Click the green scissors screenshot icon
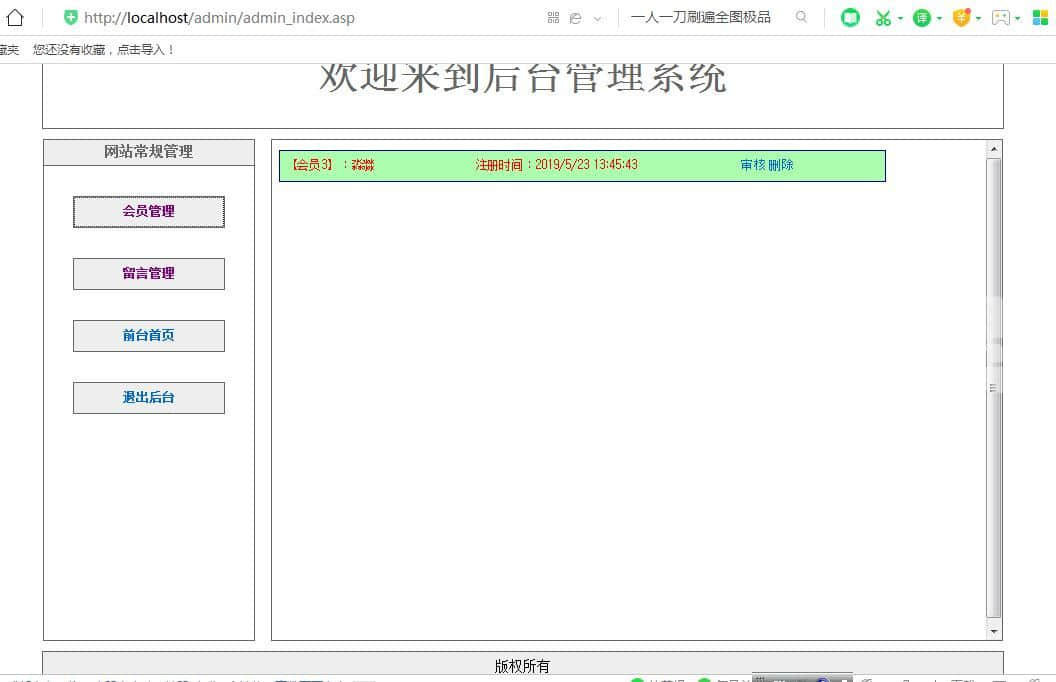1056x682 pixels. pos(882,17)
